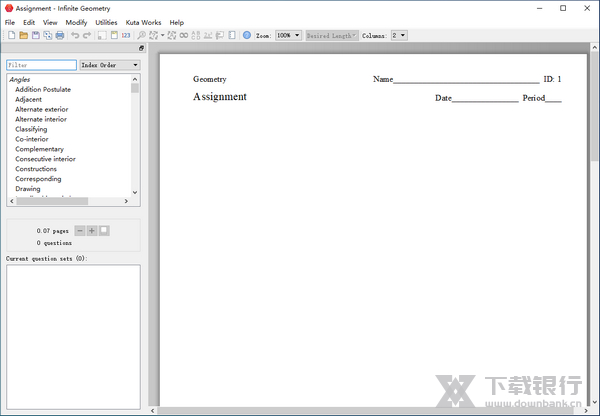Viewport: 600px width, 416px height.
Task: Select the Complementary topic
Action: click(x=39, y=149)
